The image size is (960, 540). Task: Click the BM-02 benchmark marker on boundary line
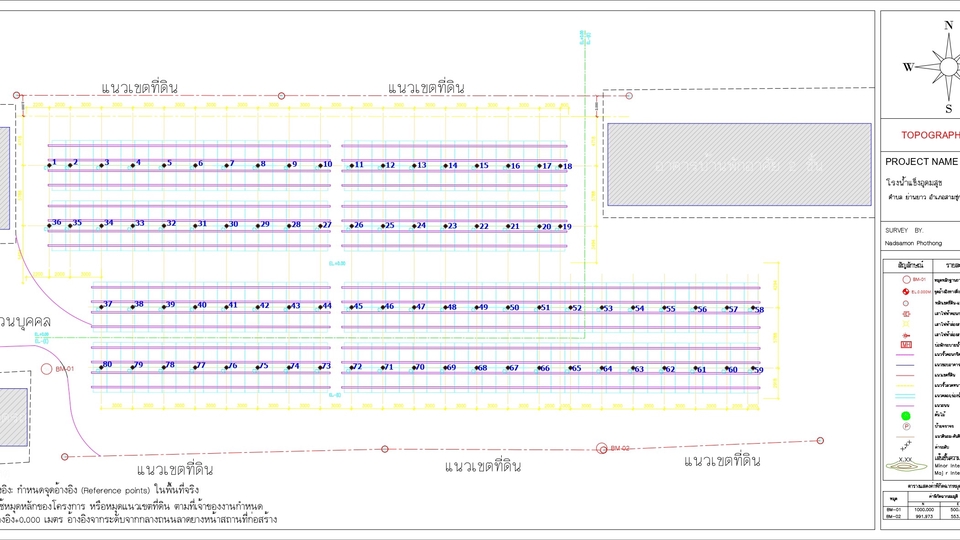coord(601,448)
